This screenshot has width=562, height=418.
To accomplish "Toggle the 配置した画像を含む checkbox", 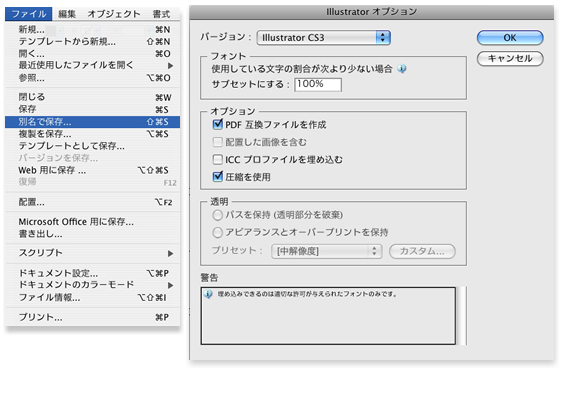I will click(x=218, y=142).
